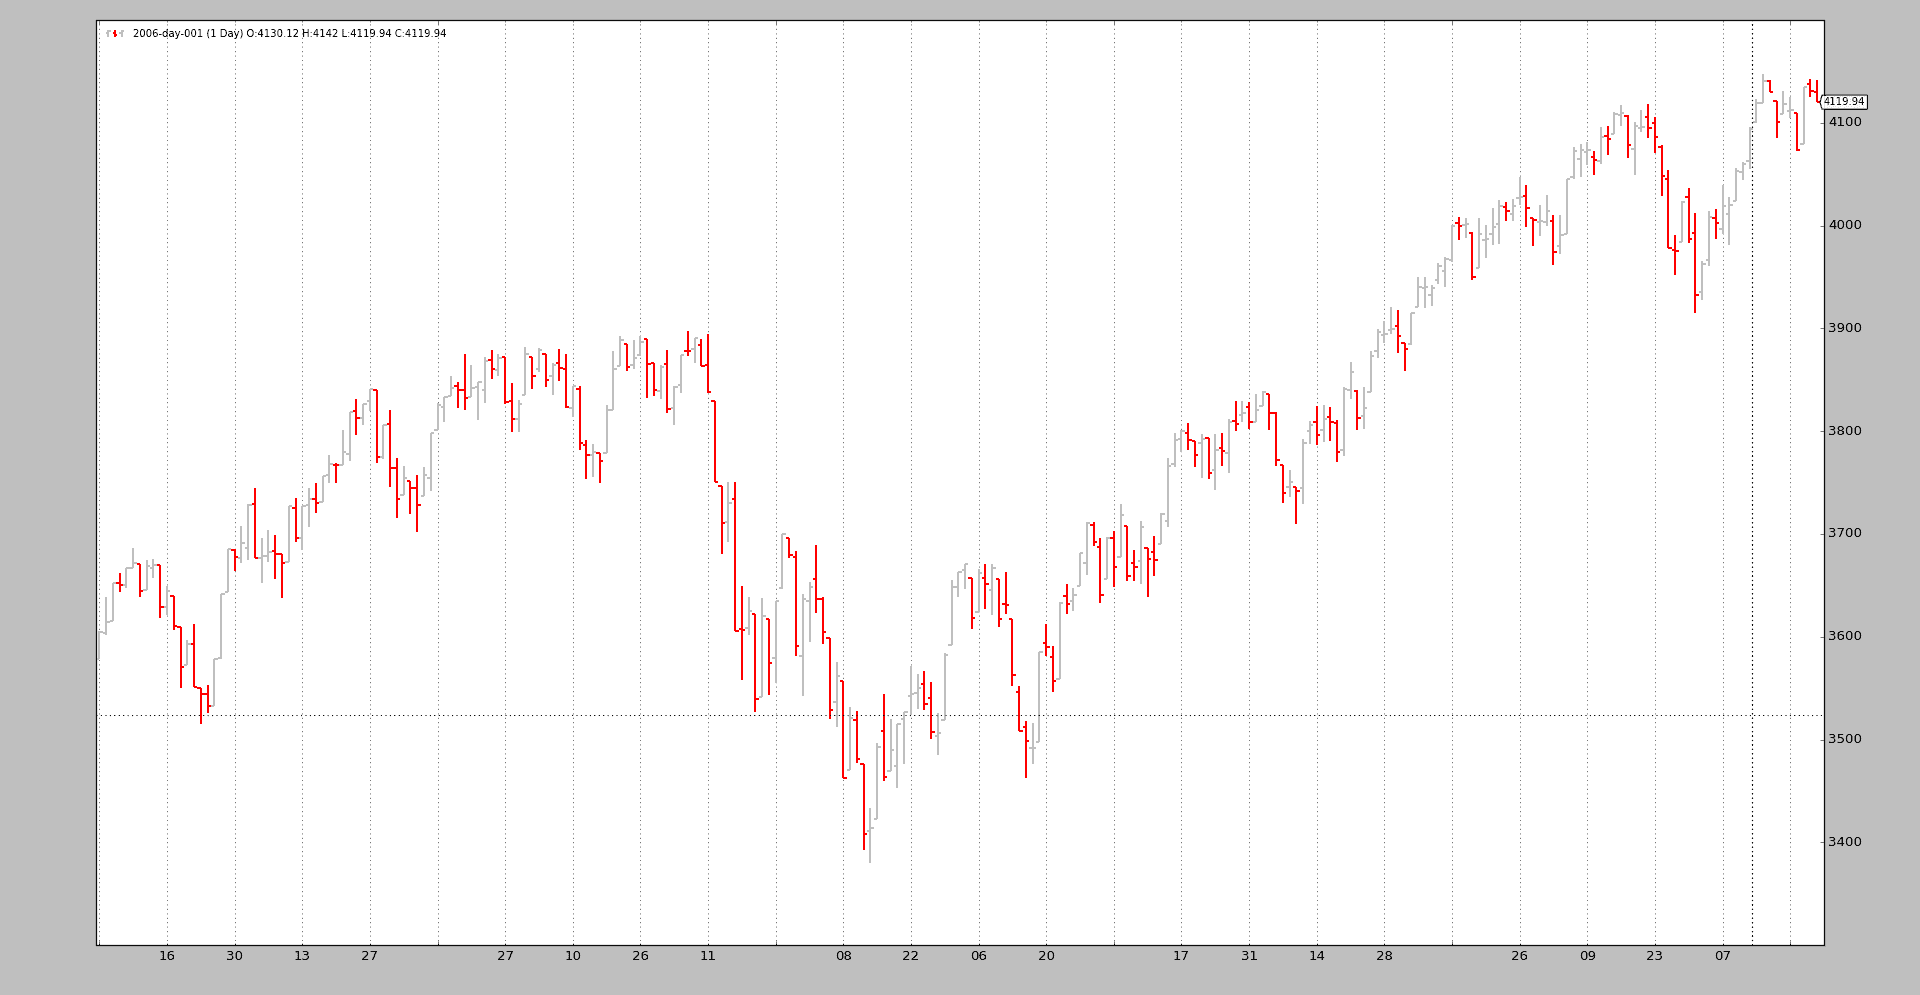The height and width of the screenshot is (995, 1920).
Task: Click the 3900 y-axis tick label
Action: (x=1844, y=328)
